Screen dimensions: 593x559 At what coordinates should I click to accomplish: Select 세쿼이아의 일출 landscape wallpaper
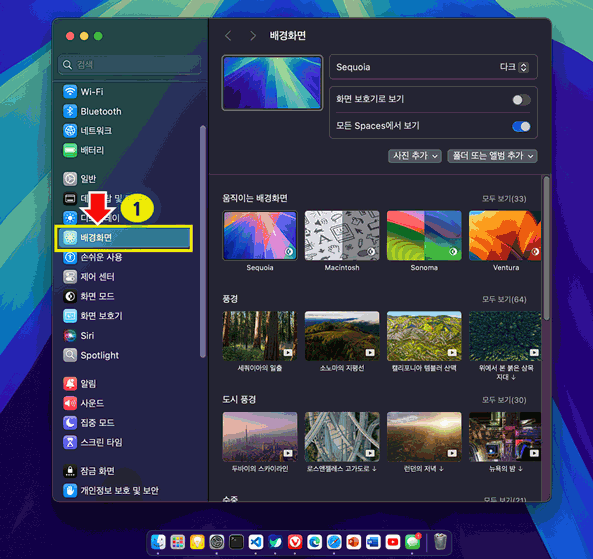(260, 336)
